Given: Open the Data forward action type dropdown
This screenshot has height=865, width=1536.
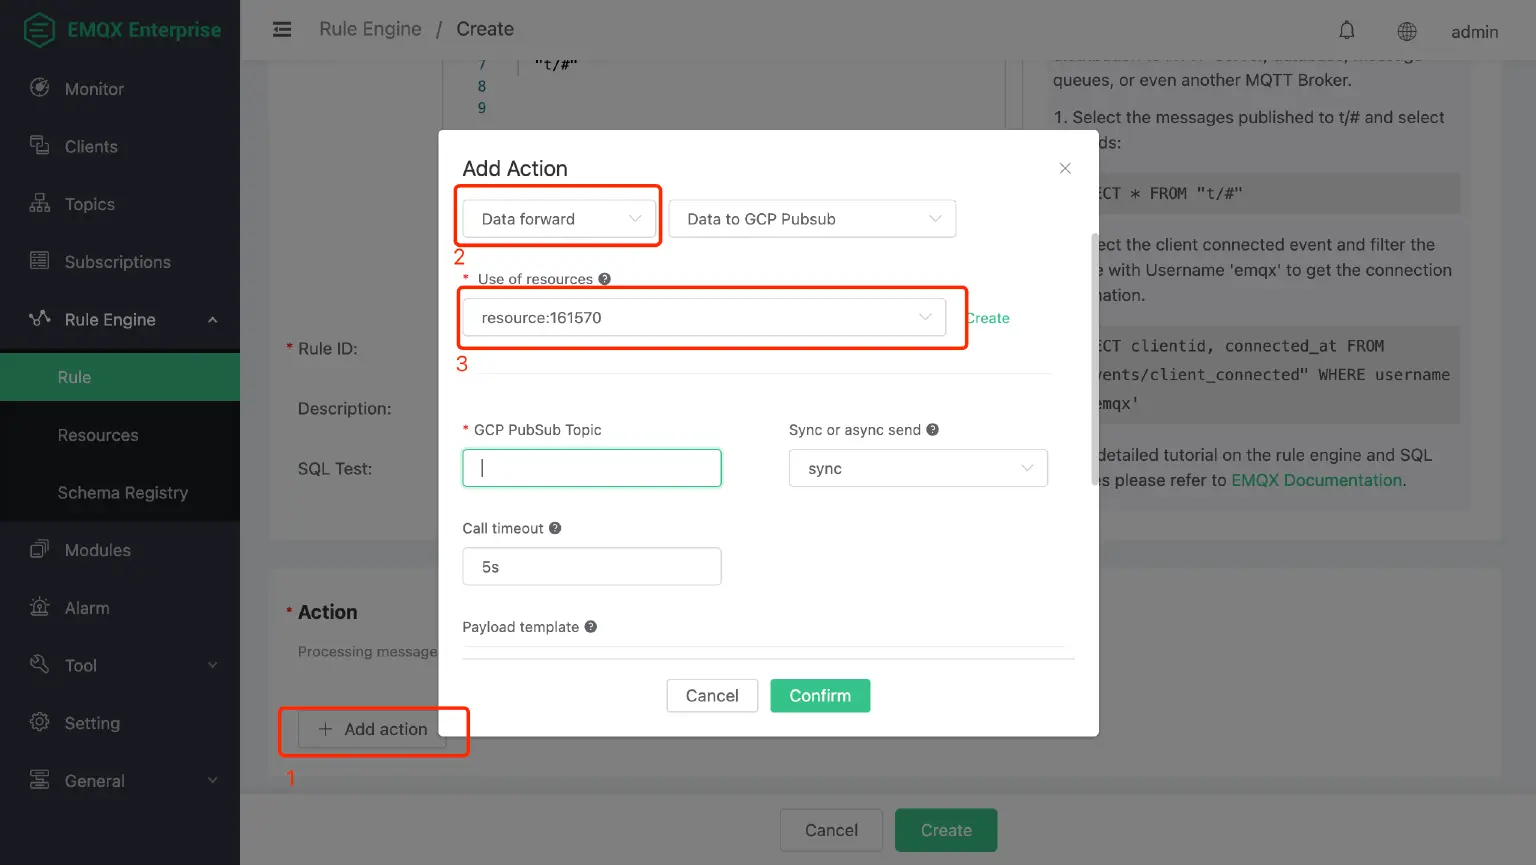Looking at the screenshot, I should pyautogui.click(x=559, y=219).
